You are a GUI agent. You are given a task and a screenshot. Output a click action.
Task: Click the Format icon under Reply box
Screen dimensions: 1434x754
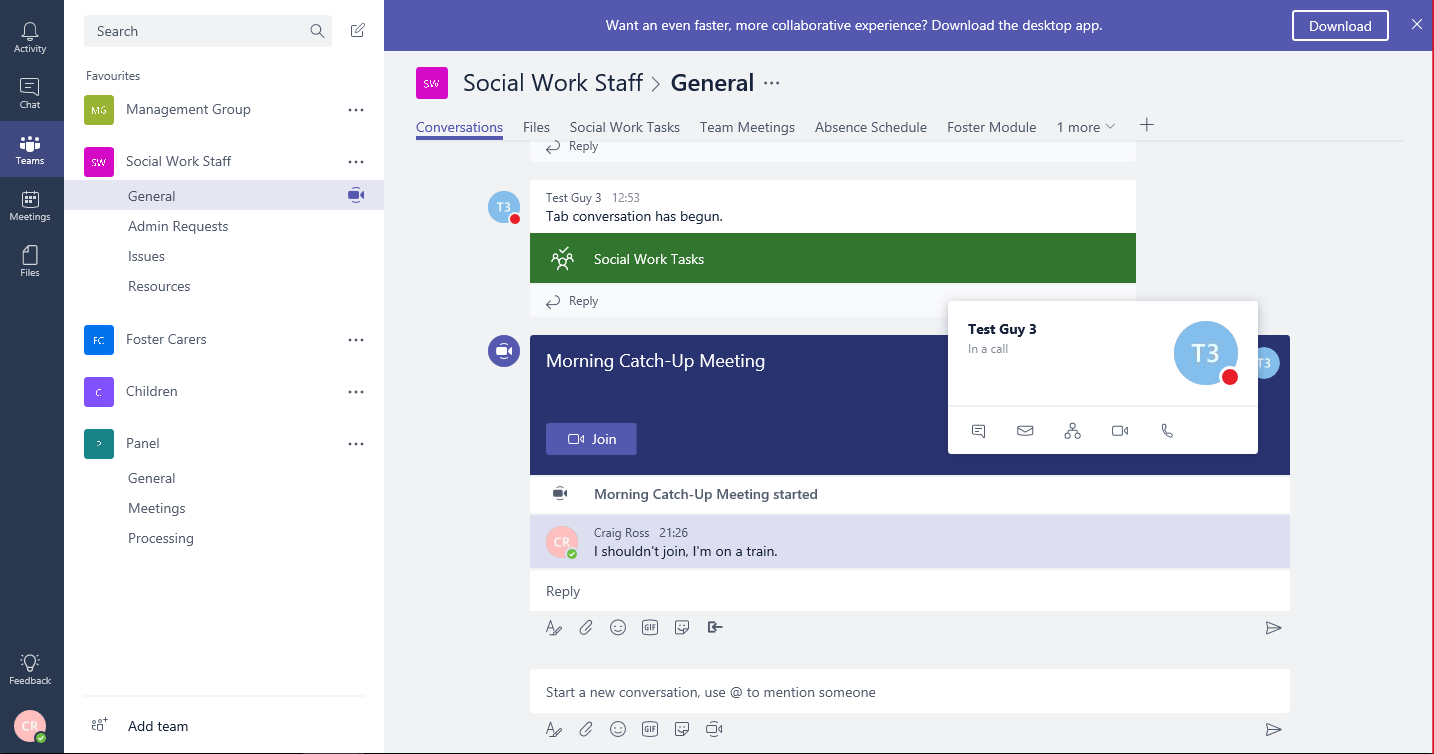pos(554,628)
